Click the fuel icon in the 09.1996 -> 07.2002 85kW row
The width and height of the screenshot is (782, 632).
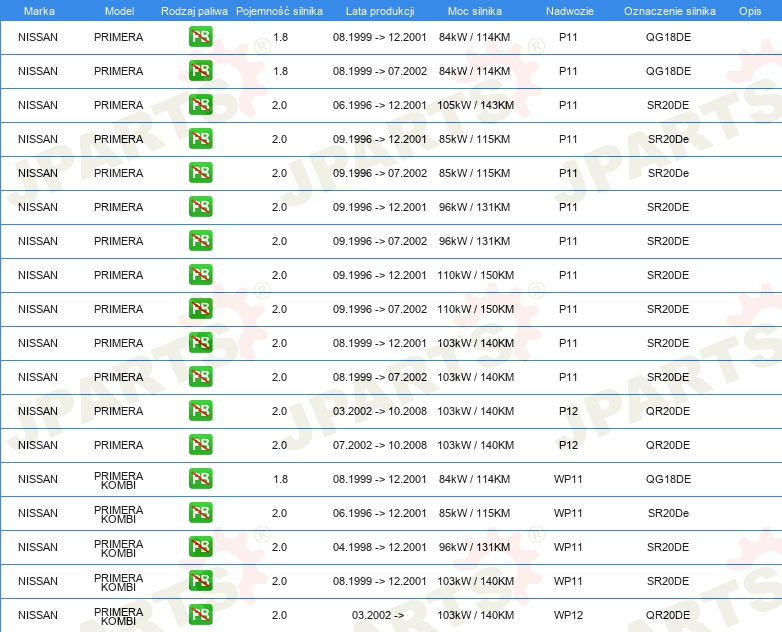point(200,173)
